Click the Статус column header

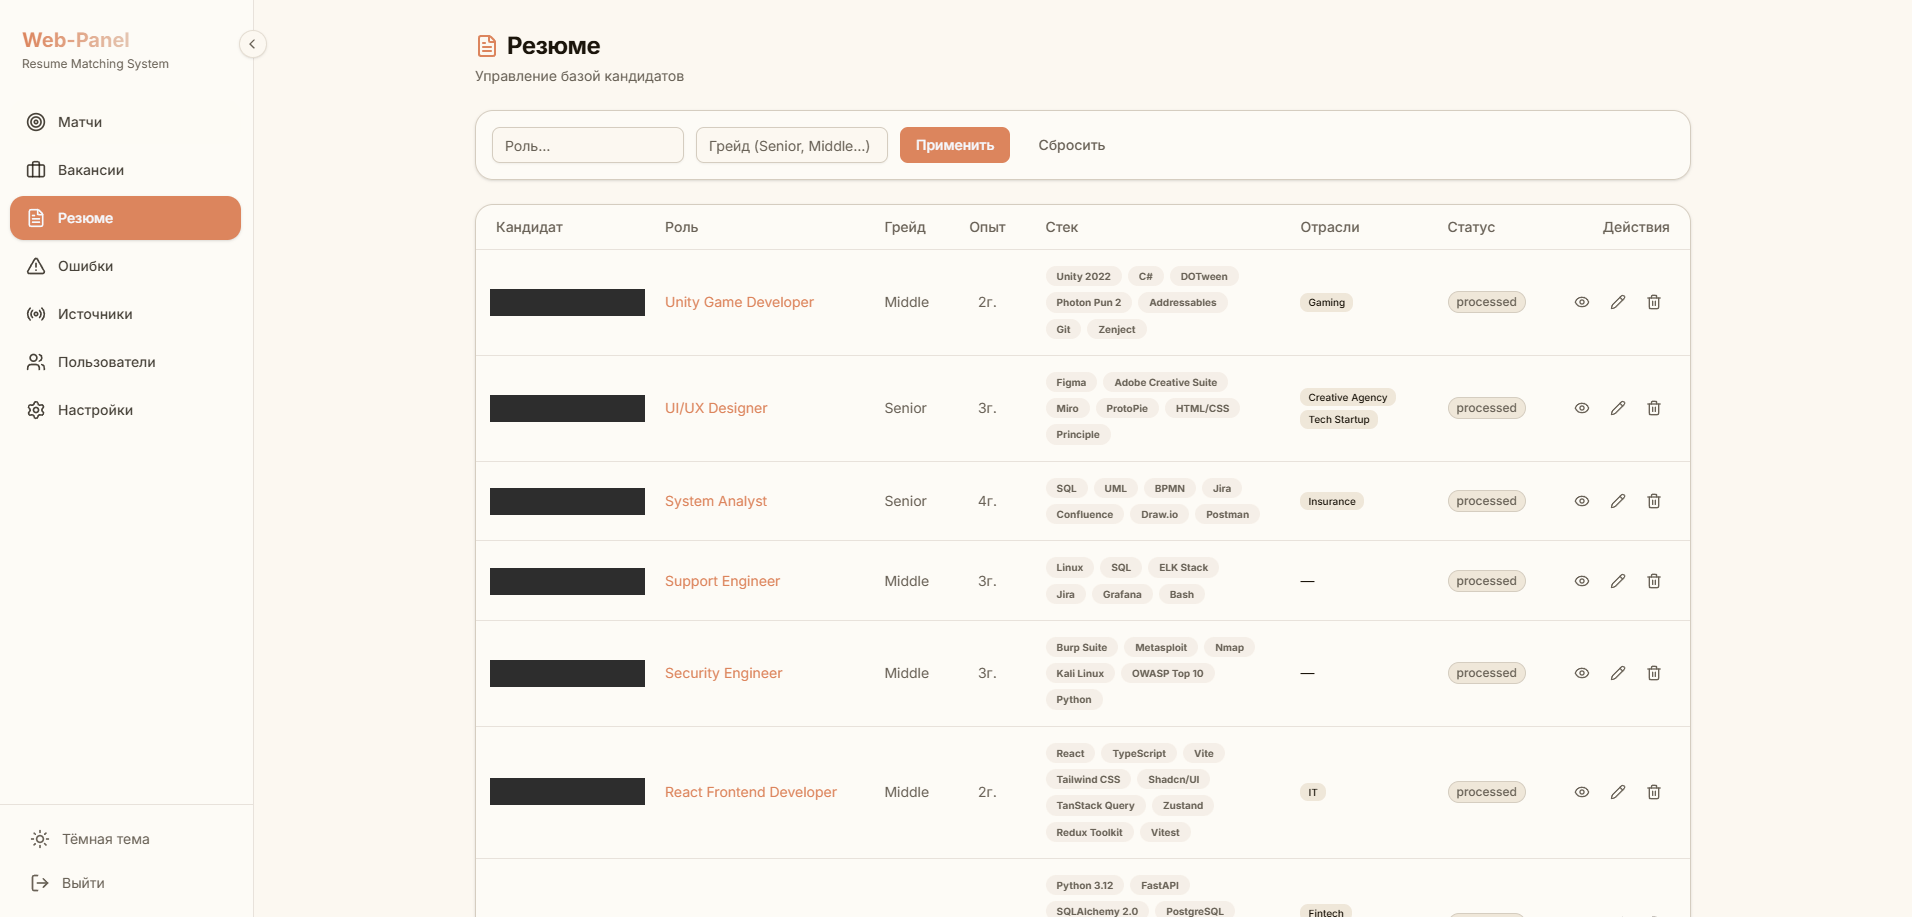pos(1471,227)
